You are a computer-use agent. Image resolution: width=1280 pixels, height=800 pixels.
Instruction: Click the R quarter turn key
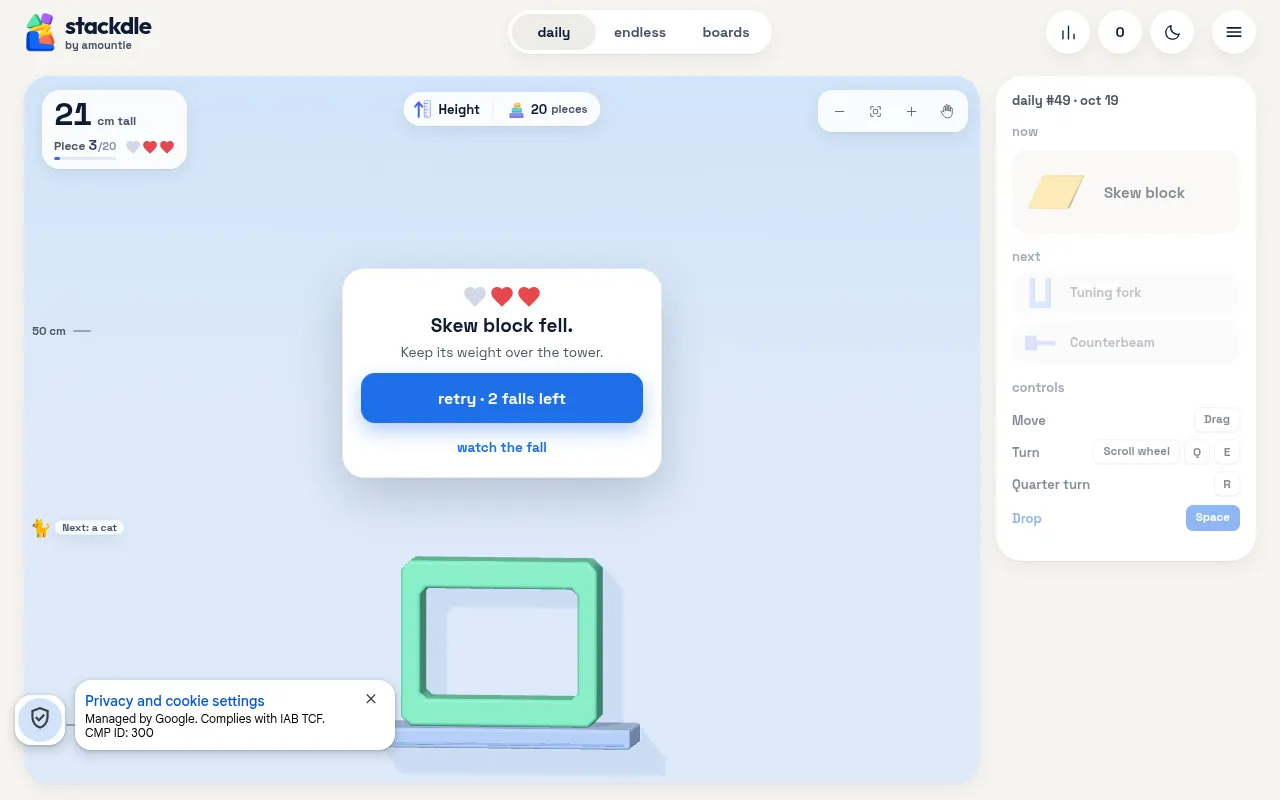tap(1227, 485)
